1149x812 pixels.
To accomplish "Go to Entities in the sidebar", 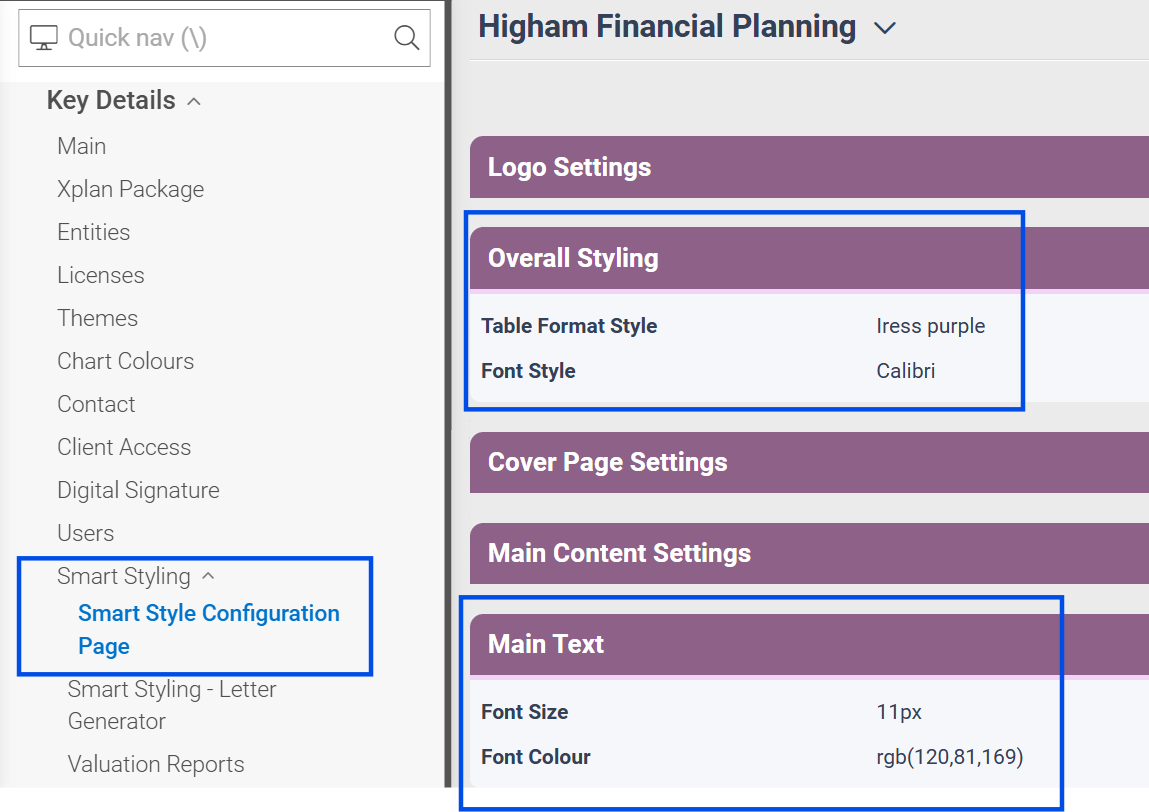I will [94, 232].
